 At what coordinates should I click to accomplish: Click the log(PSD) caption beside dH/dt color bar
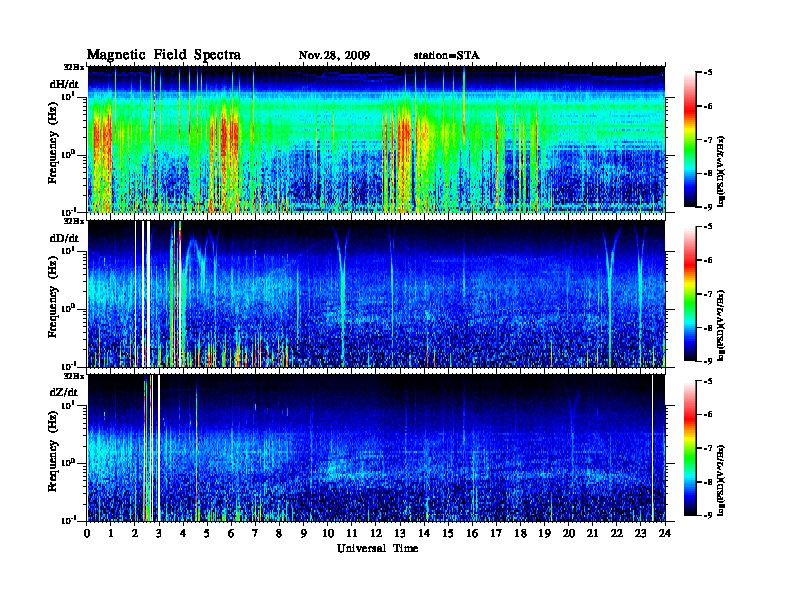tap(722, 171)
